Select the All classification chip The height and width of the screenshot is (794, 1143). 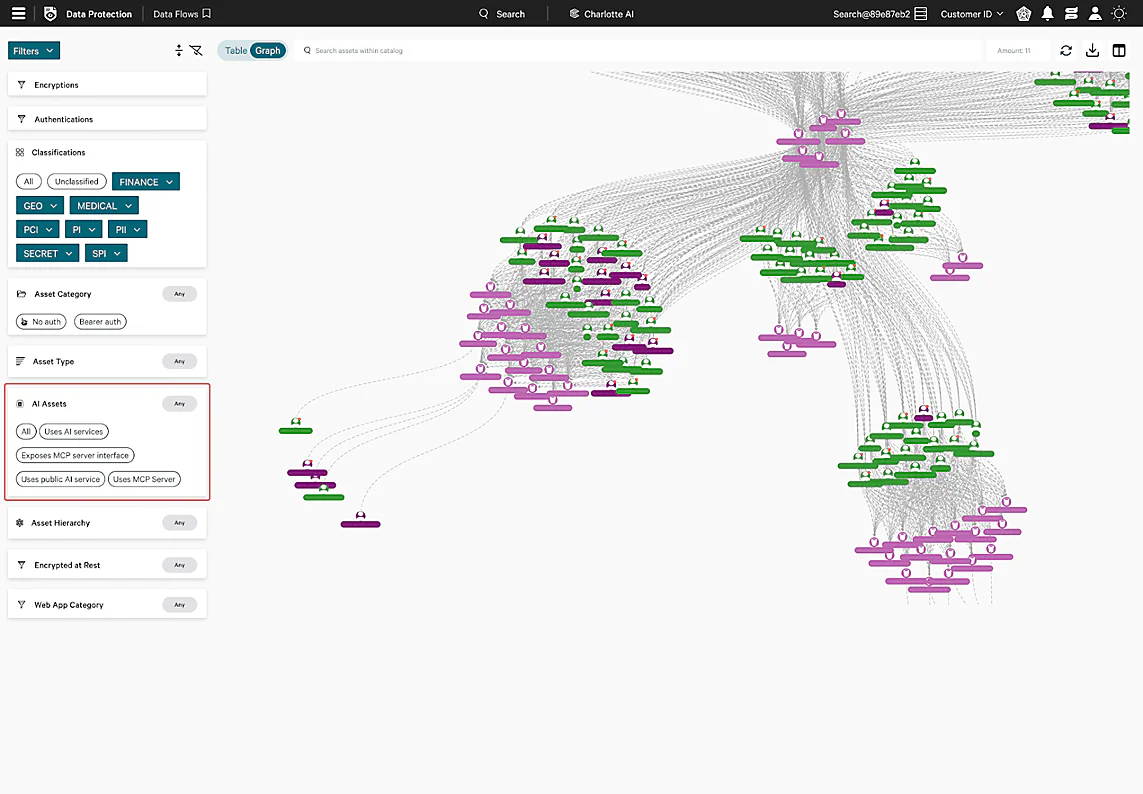coord(27,181)
